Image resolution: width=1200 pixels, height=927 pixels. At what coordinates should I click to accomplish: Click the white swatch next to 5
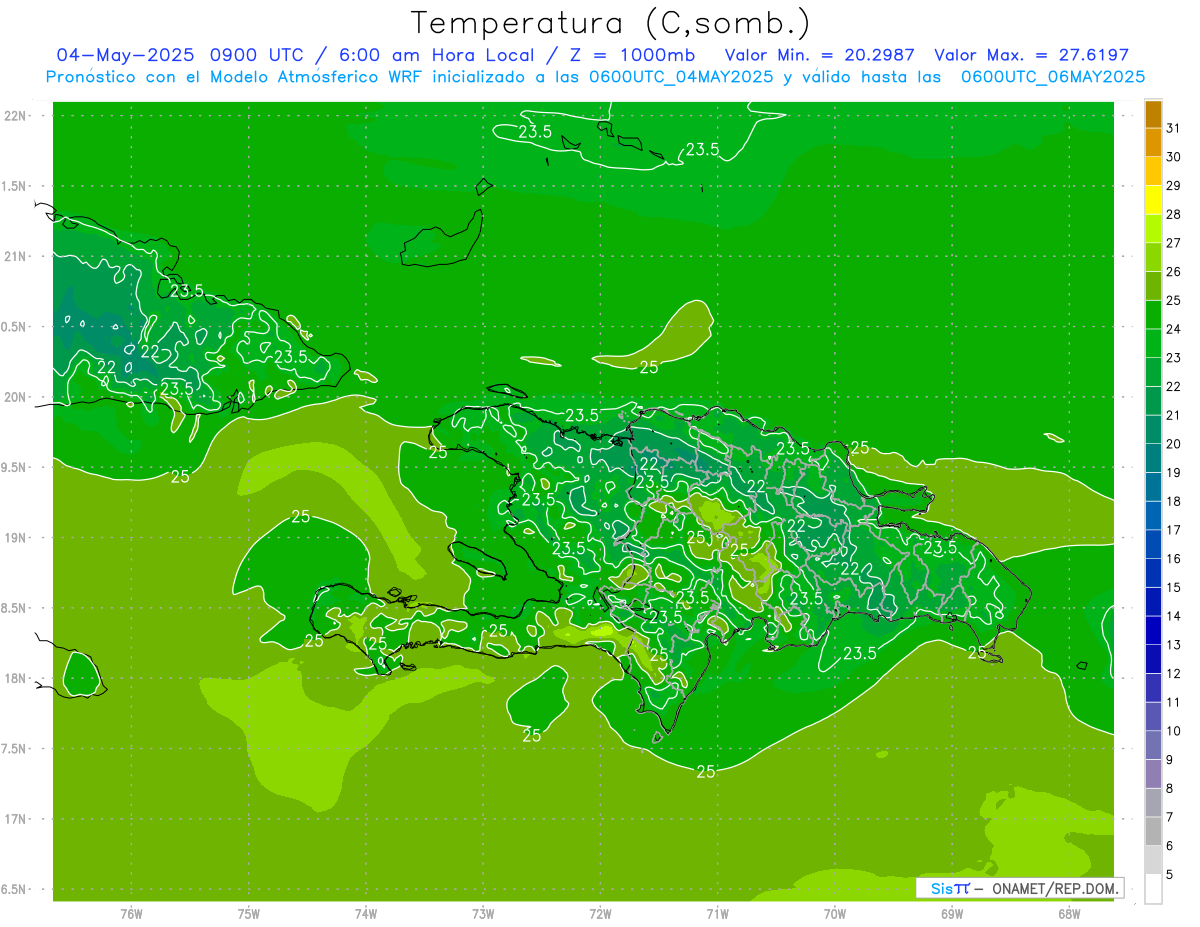pos(1153,888)
